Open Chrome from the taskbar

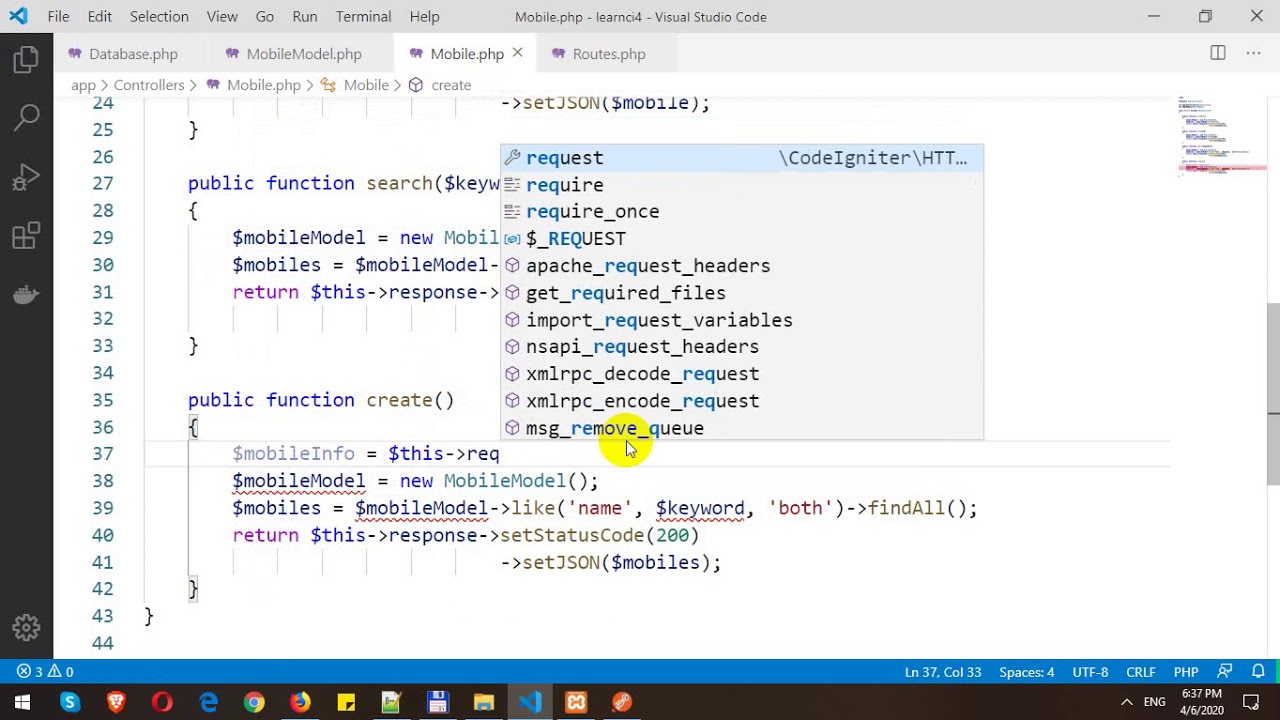point(254,702)
